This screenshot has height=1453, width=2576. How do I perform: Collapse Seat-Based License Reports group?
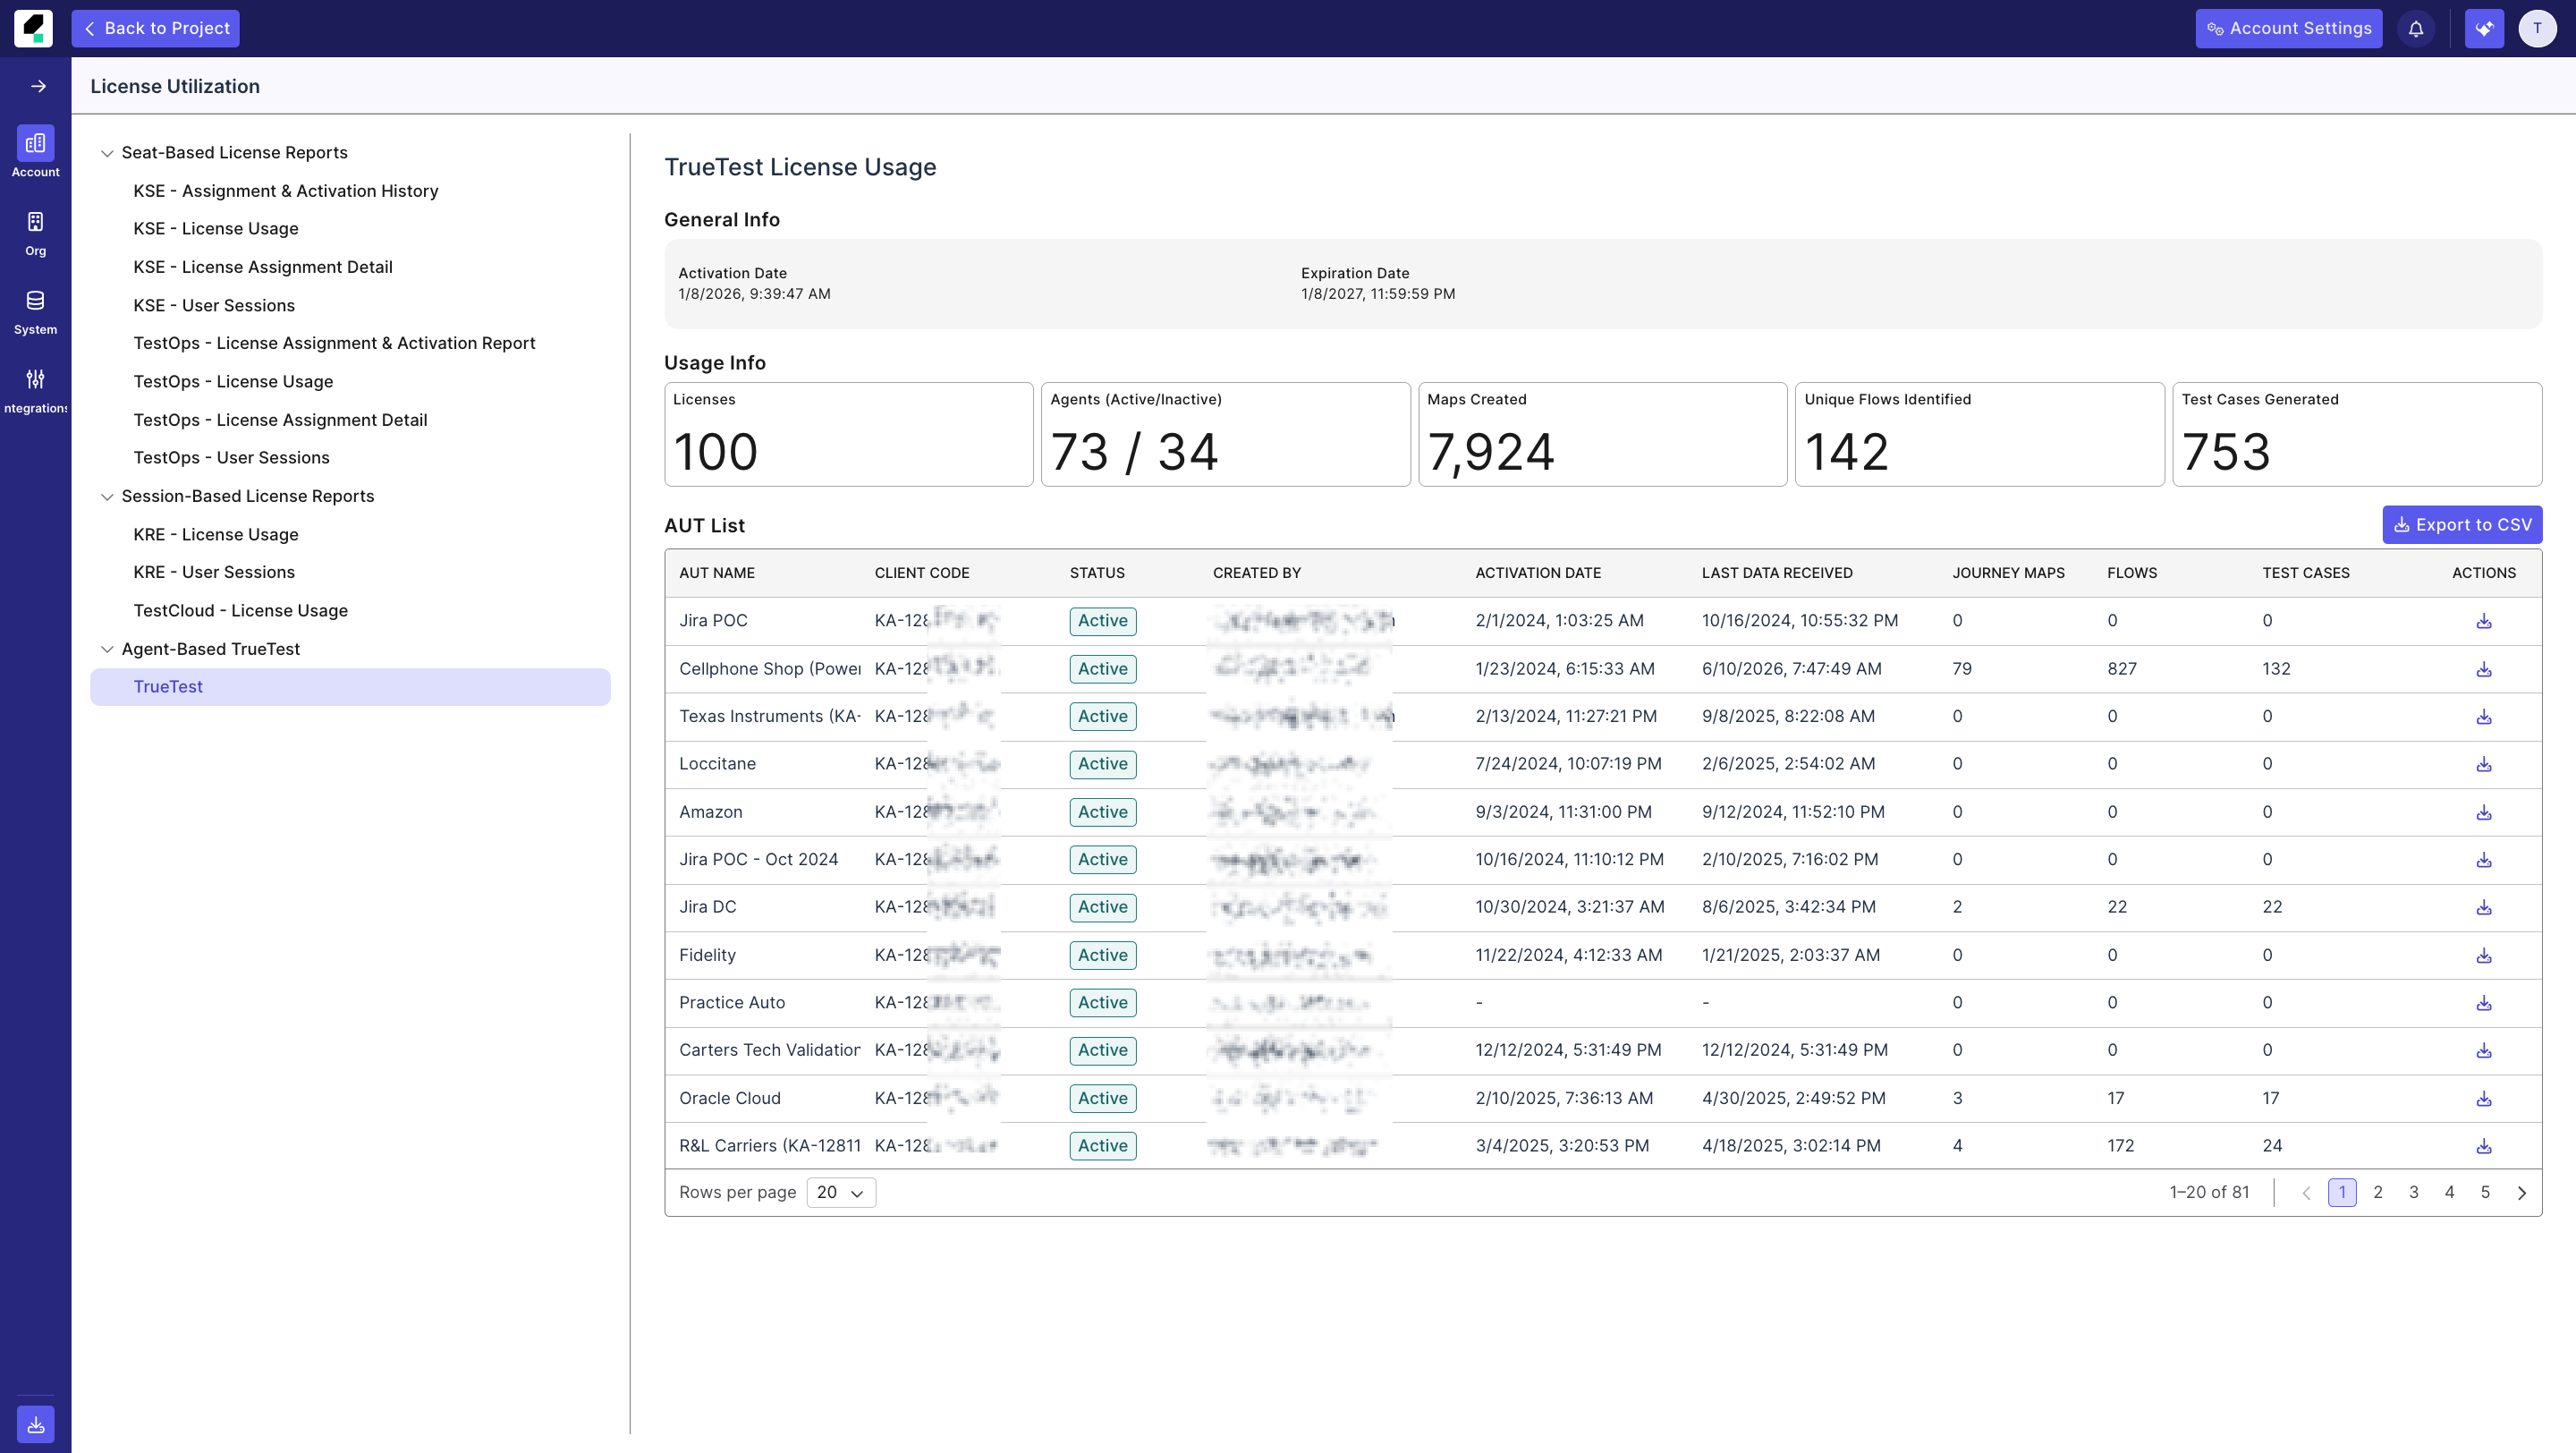tap(107, 153)
